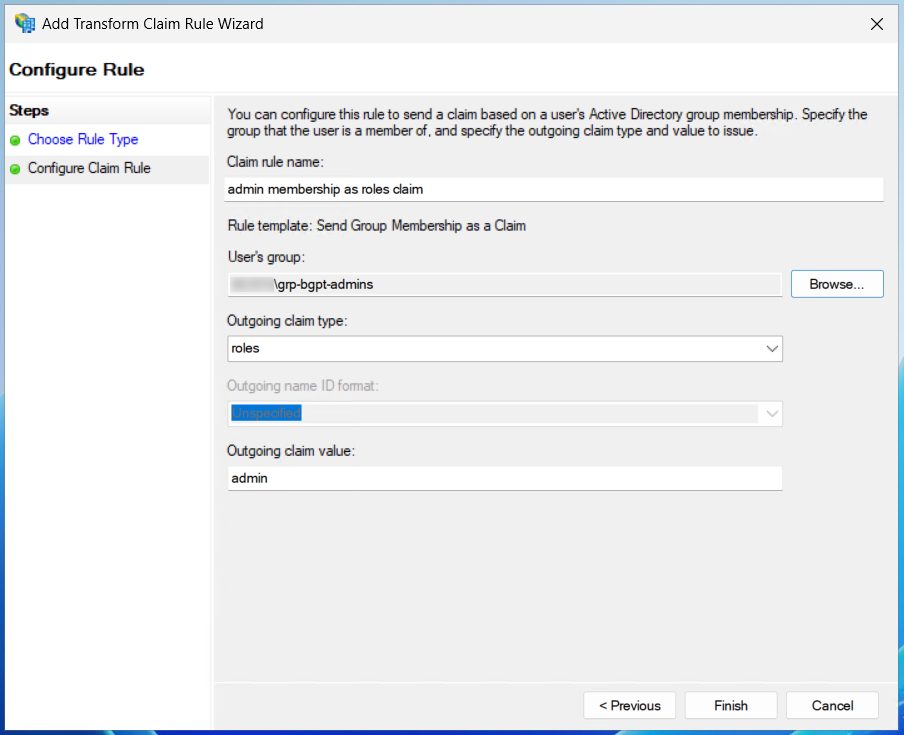This screenshot has width=904, height=735.
Task: Click the highlighted Unspecified value
Action: click(266, 413)
